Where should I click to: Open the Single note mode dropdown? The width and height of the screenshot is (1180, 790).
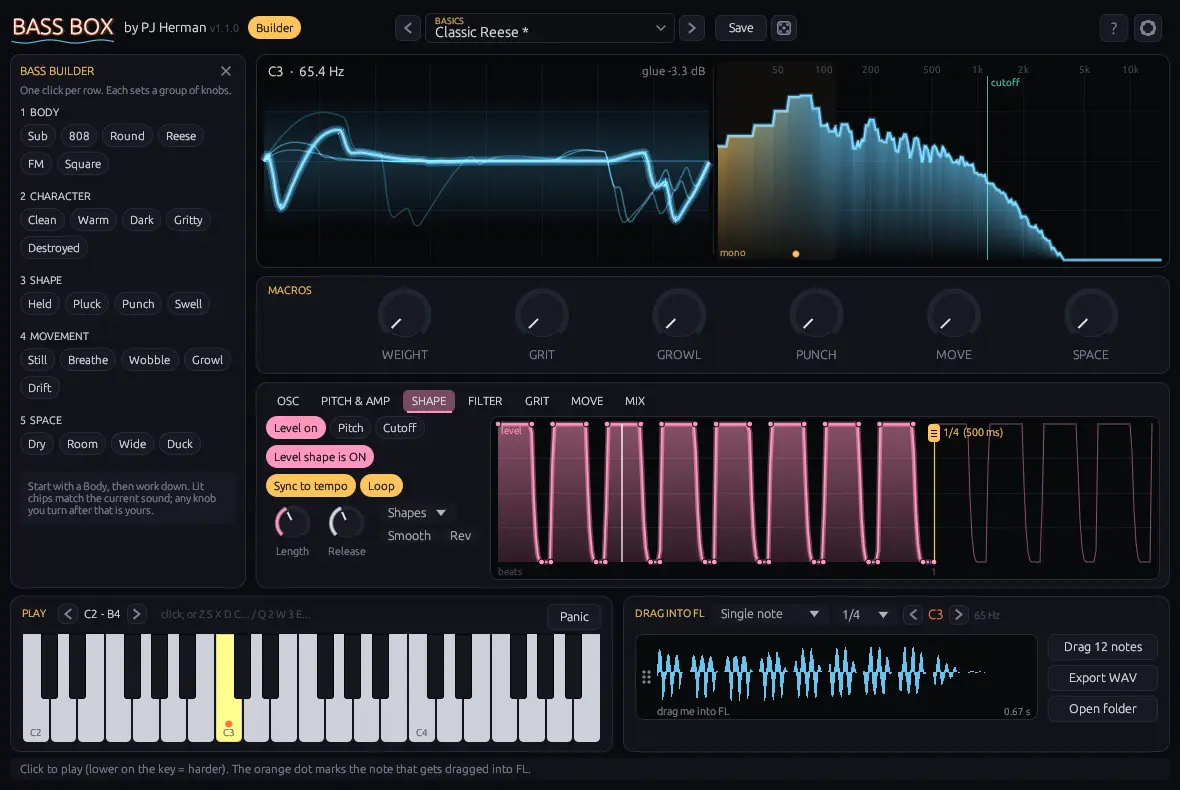point(769,614)
